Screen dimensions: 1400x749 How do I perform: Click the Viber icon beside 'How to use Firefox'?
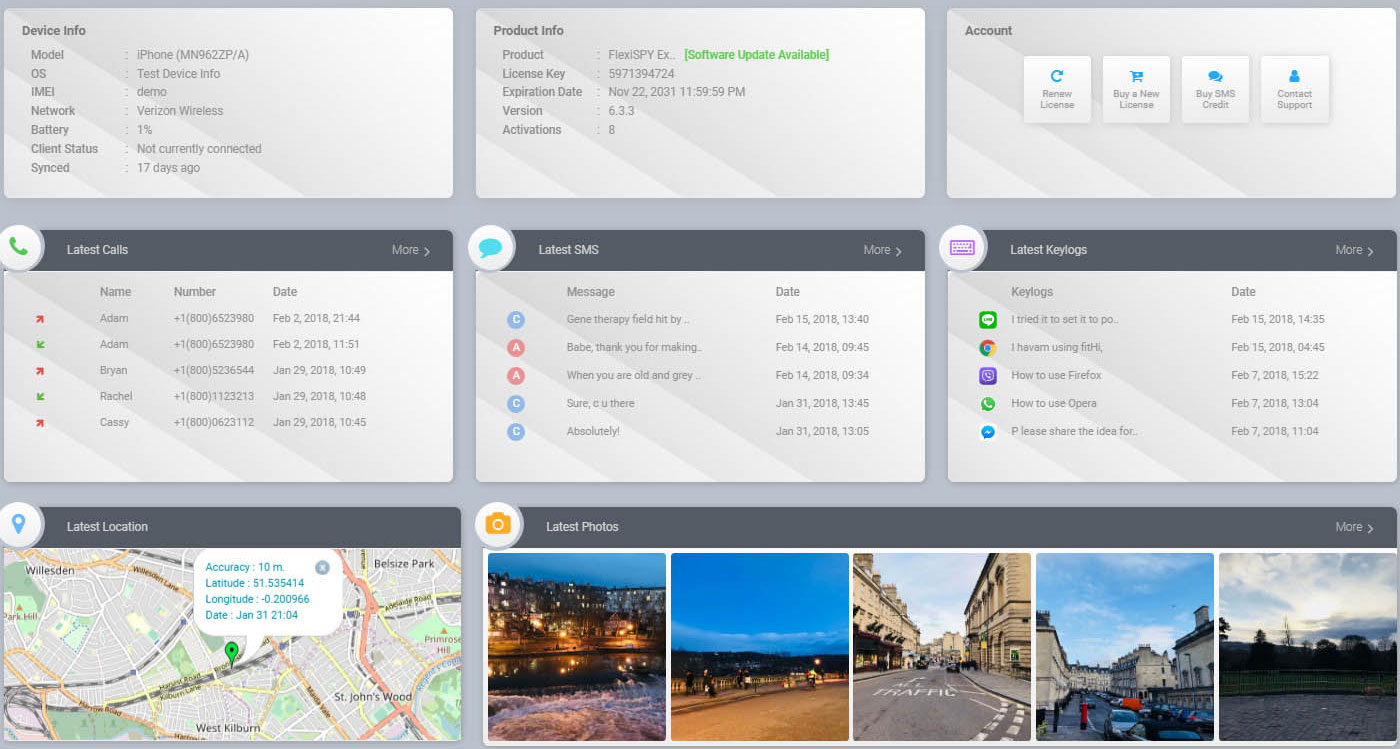pos(988,376)
